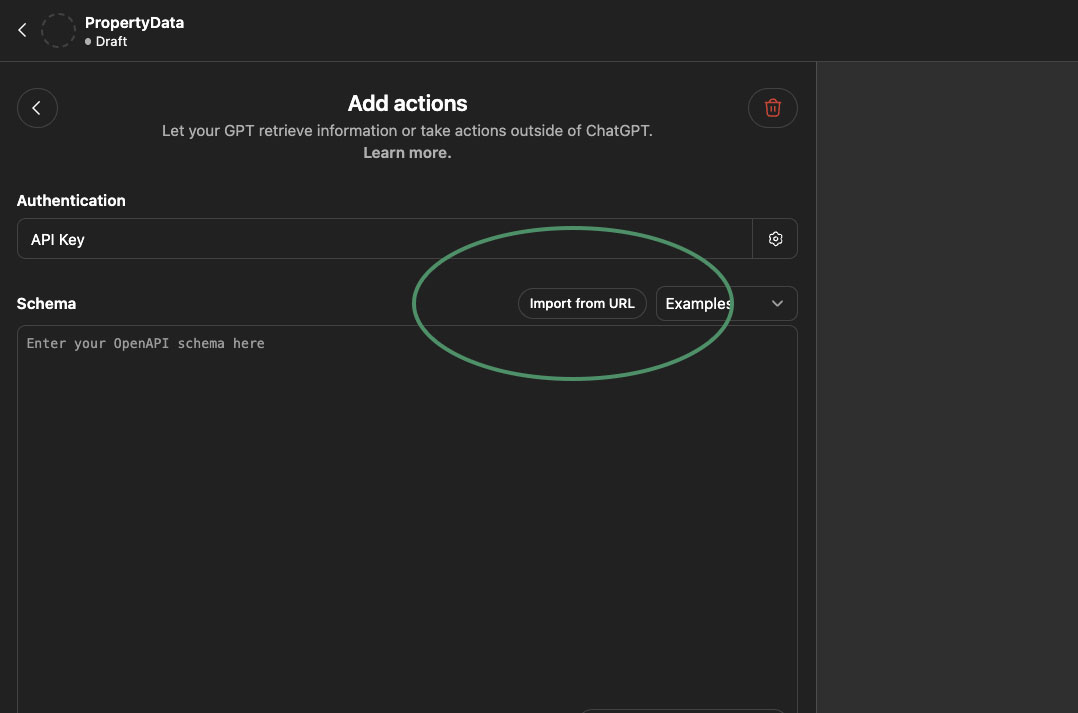Click the grey status dot beside Draft
This screenshot has height=713, width=1078.
click(88, 42)
